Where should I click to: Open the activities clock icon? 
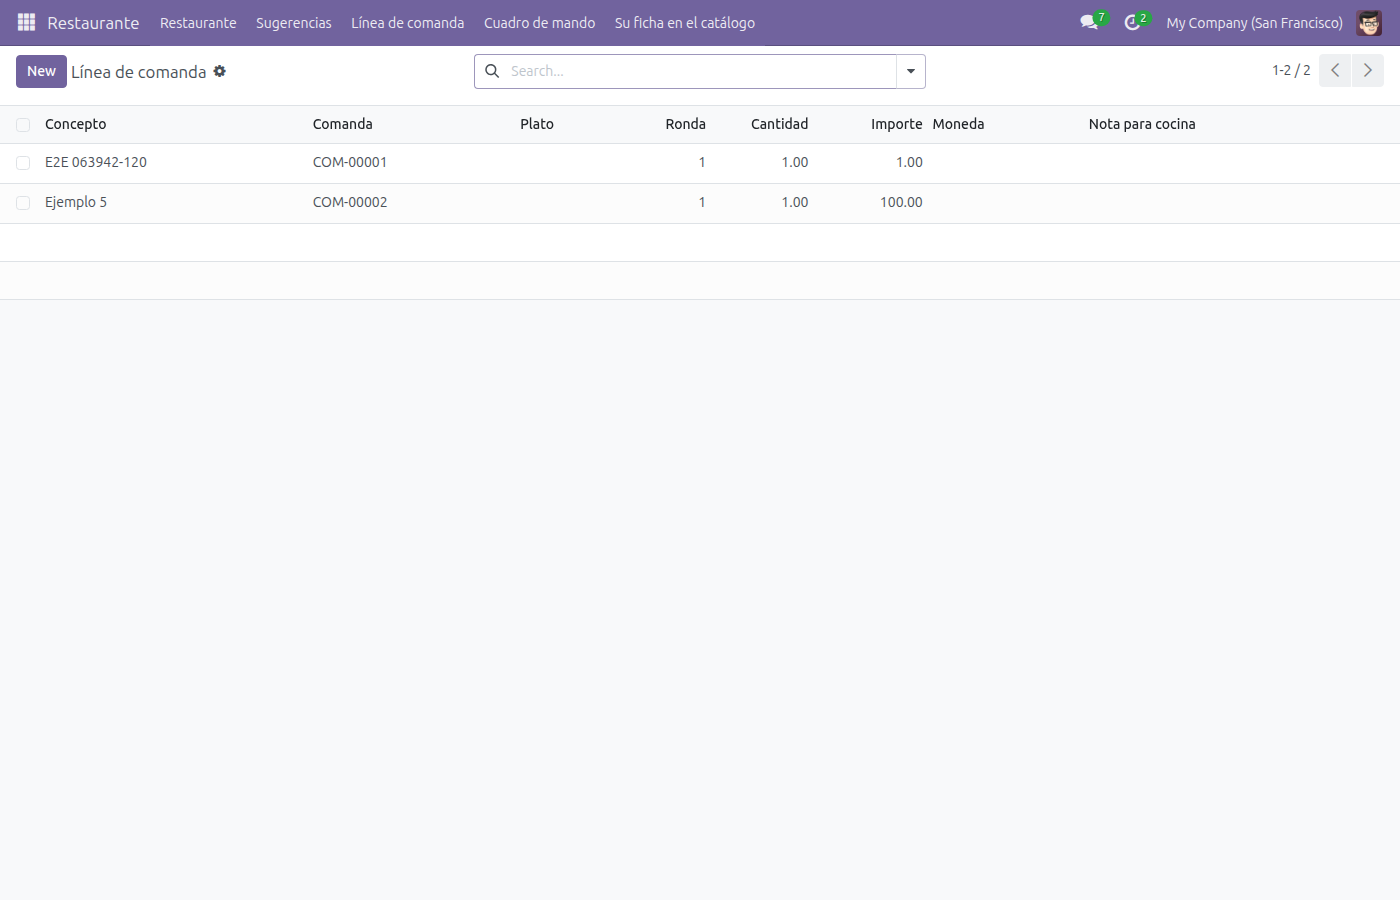[x=1132, y=22]
